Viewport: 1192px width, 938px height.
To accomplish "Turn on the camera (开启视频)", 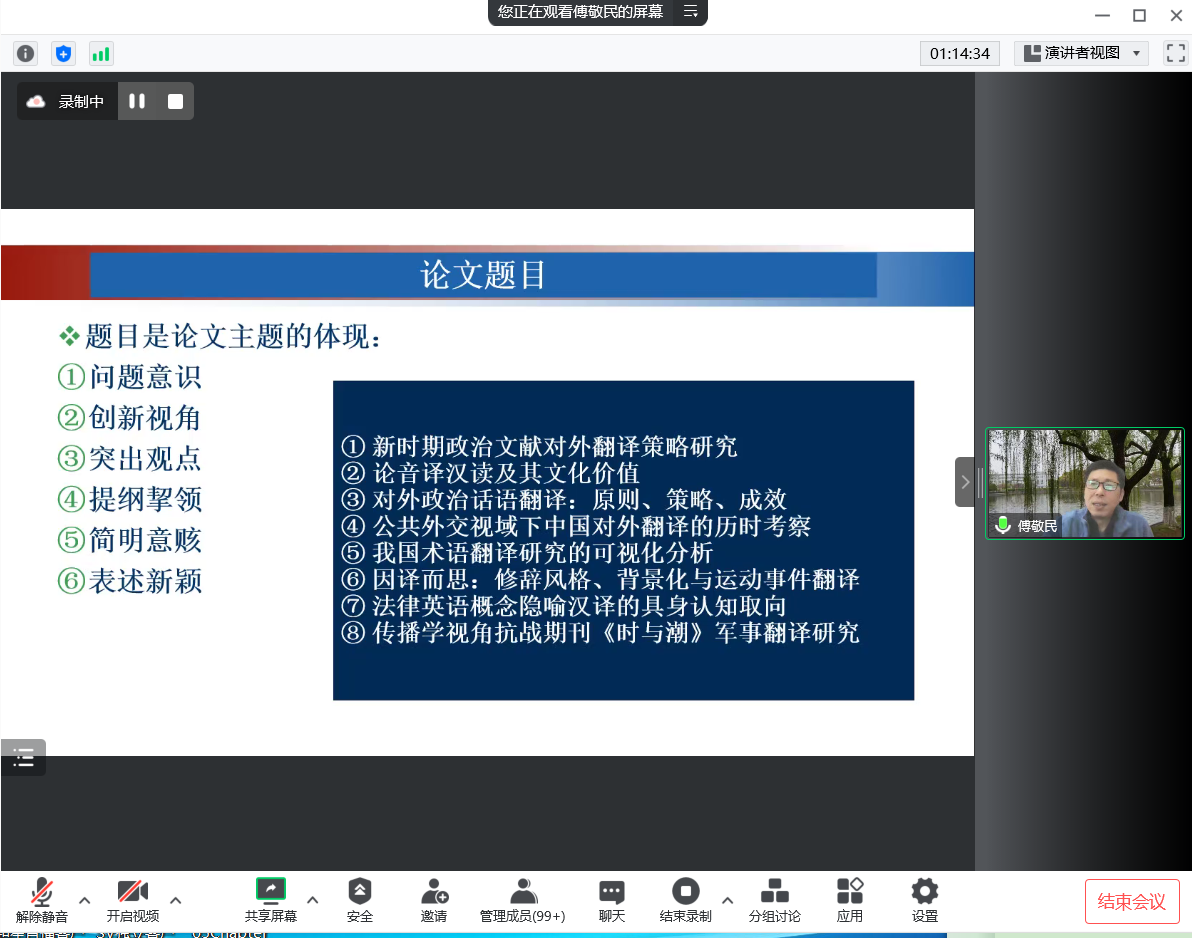I will tap(133, 899).
